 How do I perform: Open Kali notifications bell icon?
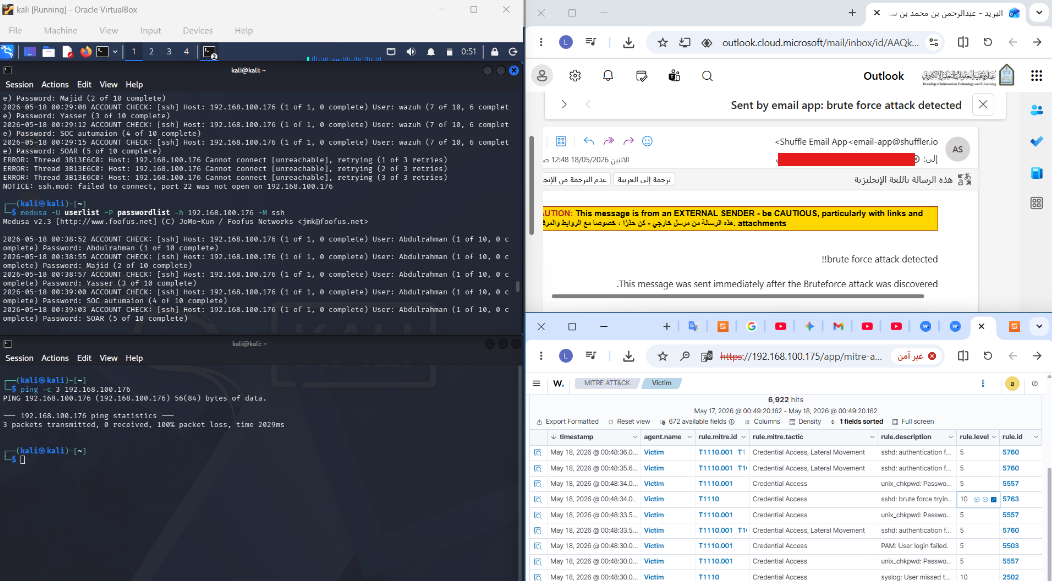coord(430,52)
